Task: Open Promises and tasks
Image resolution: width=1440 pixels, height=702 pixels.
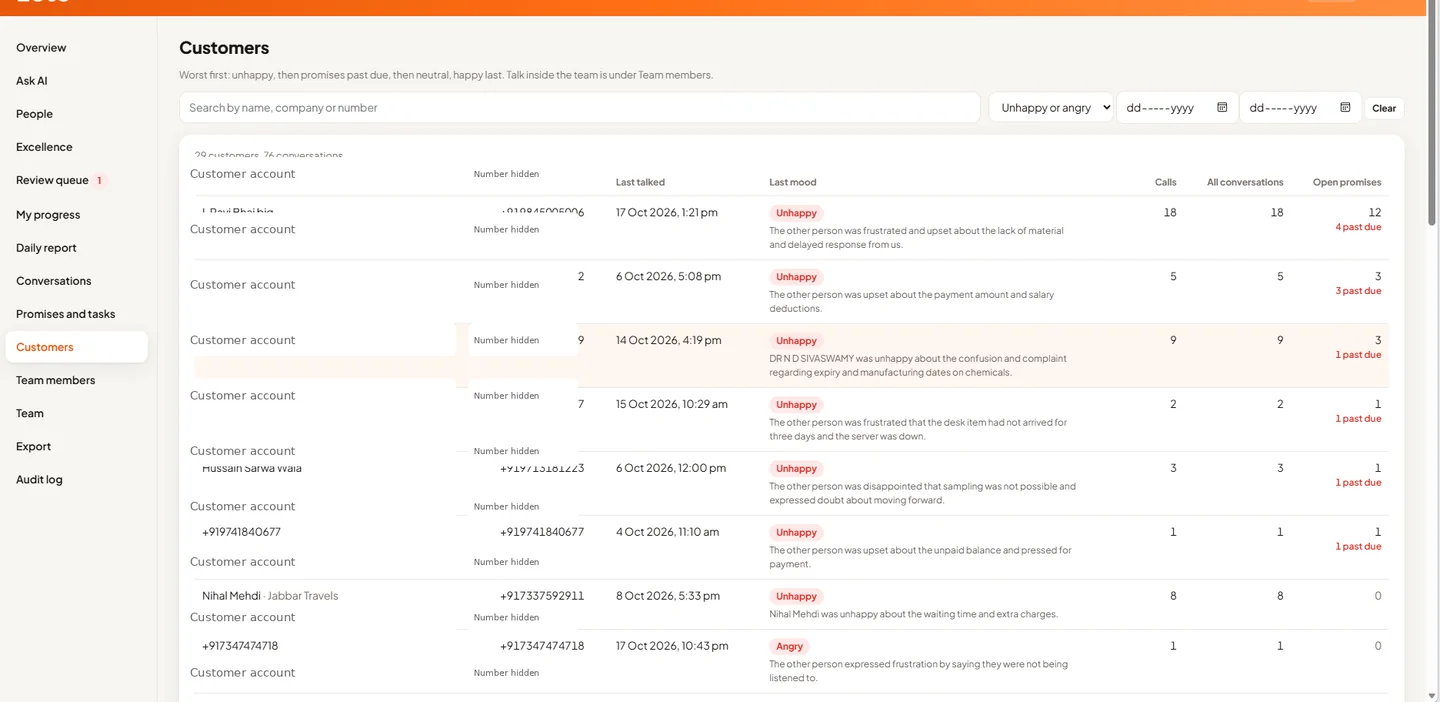Action: click(x=65, y=314)
